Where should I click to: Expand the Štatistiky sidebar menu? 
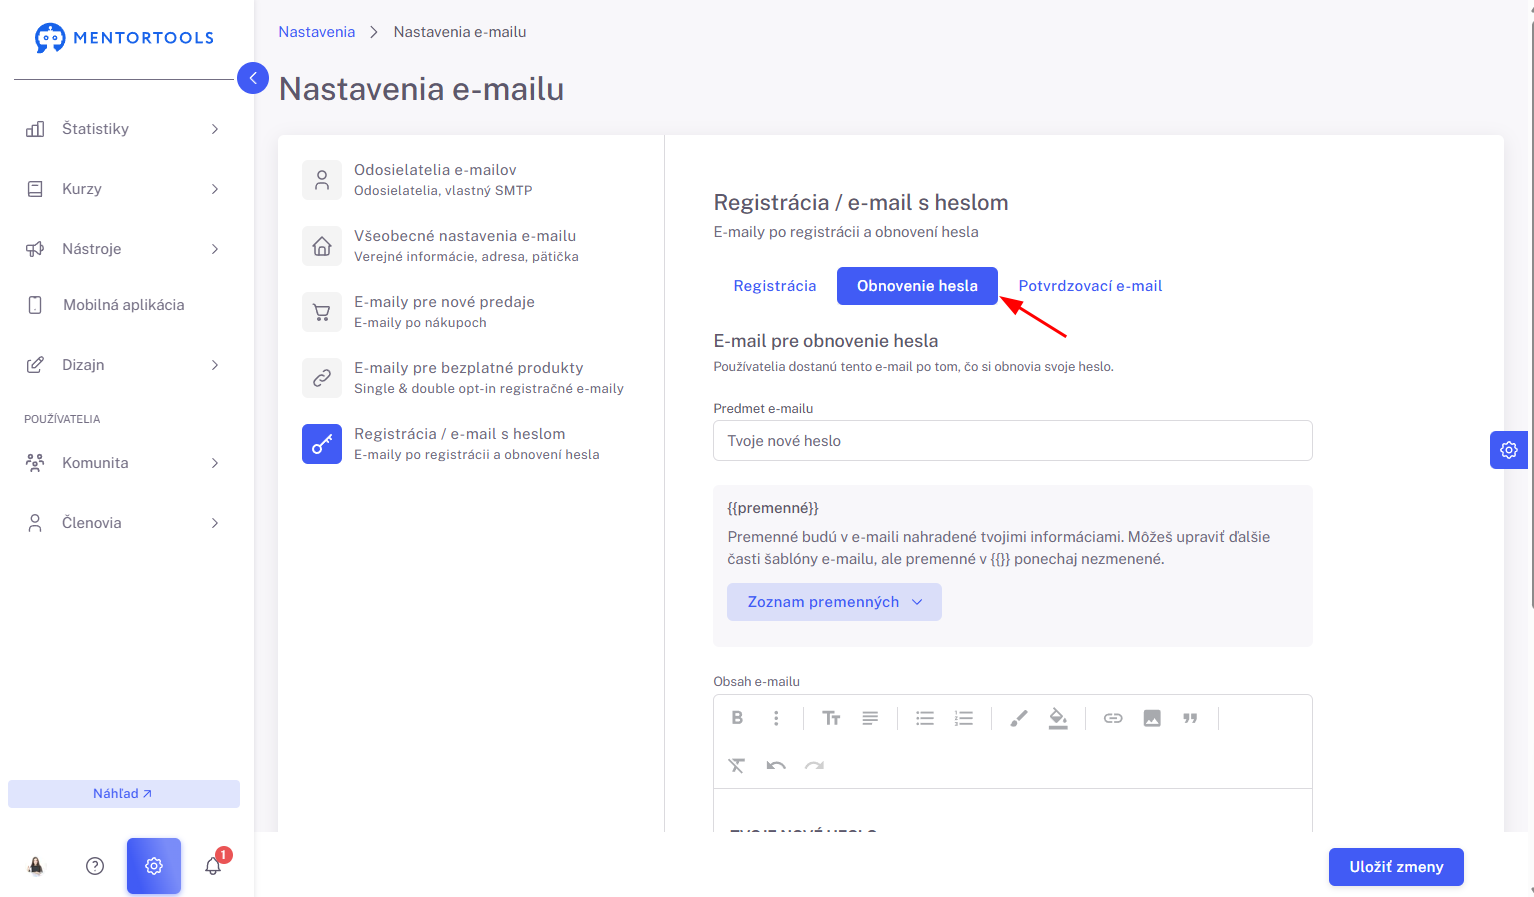(122, 129)
